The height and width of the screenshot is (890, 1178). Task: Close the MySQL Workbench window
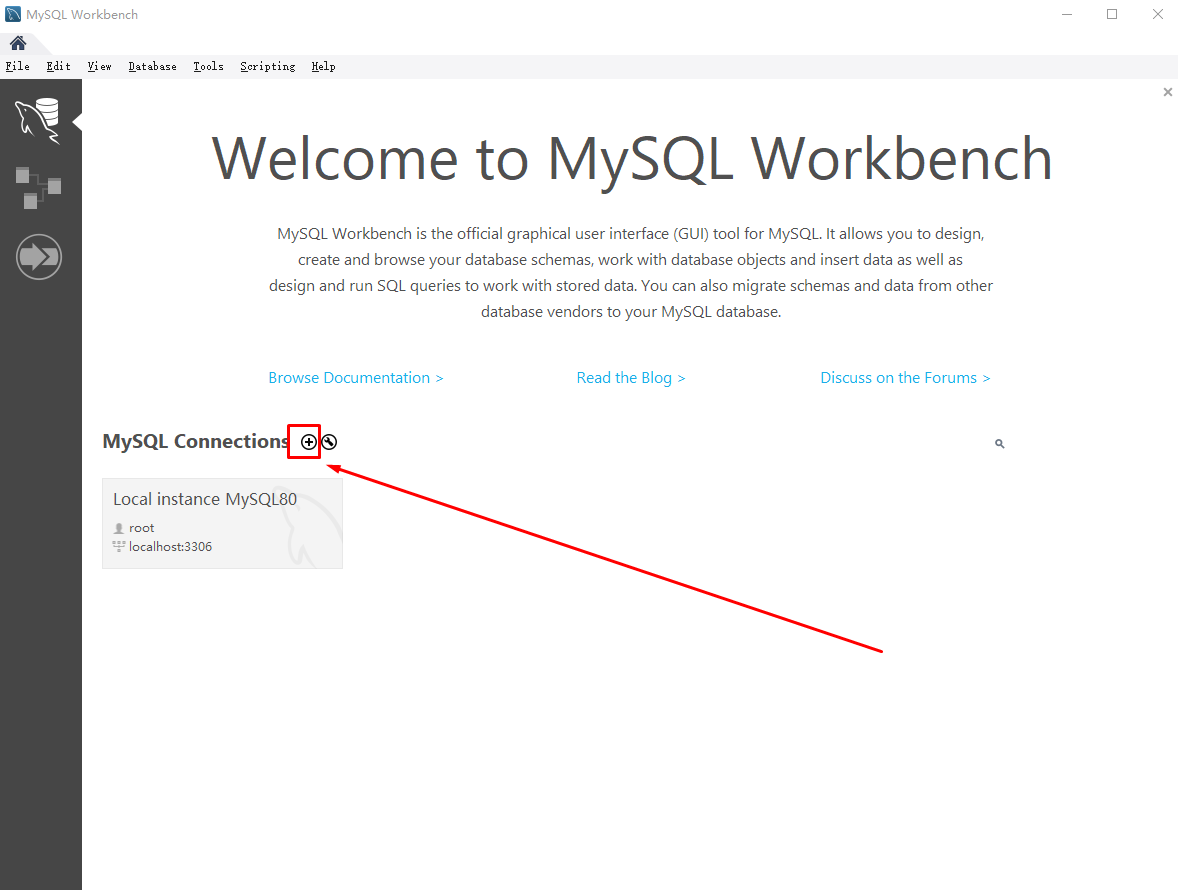(x=1158, y=14)
